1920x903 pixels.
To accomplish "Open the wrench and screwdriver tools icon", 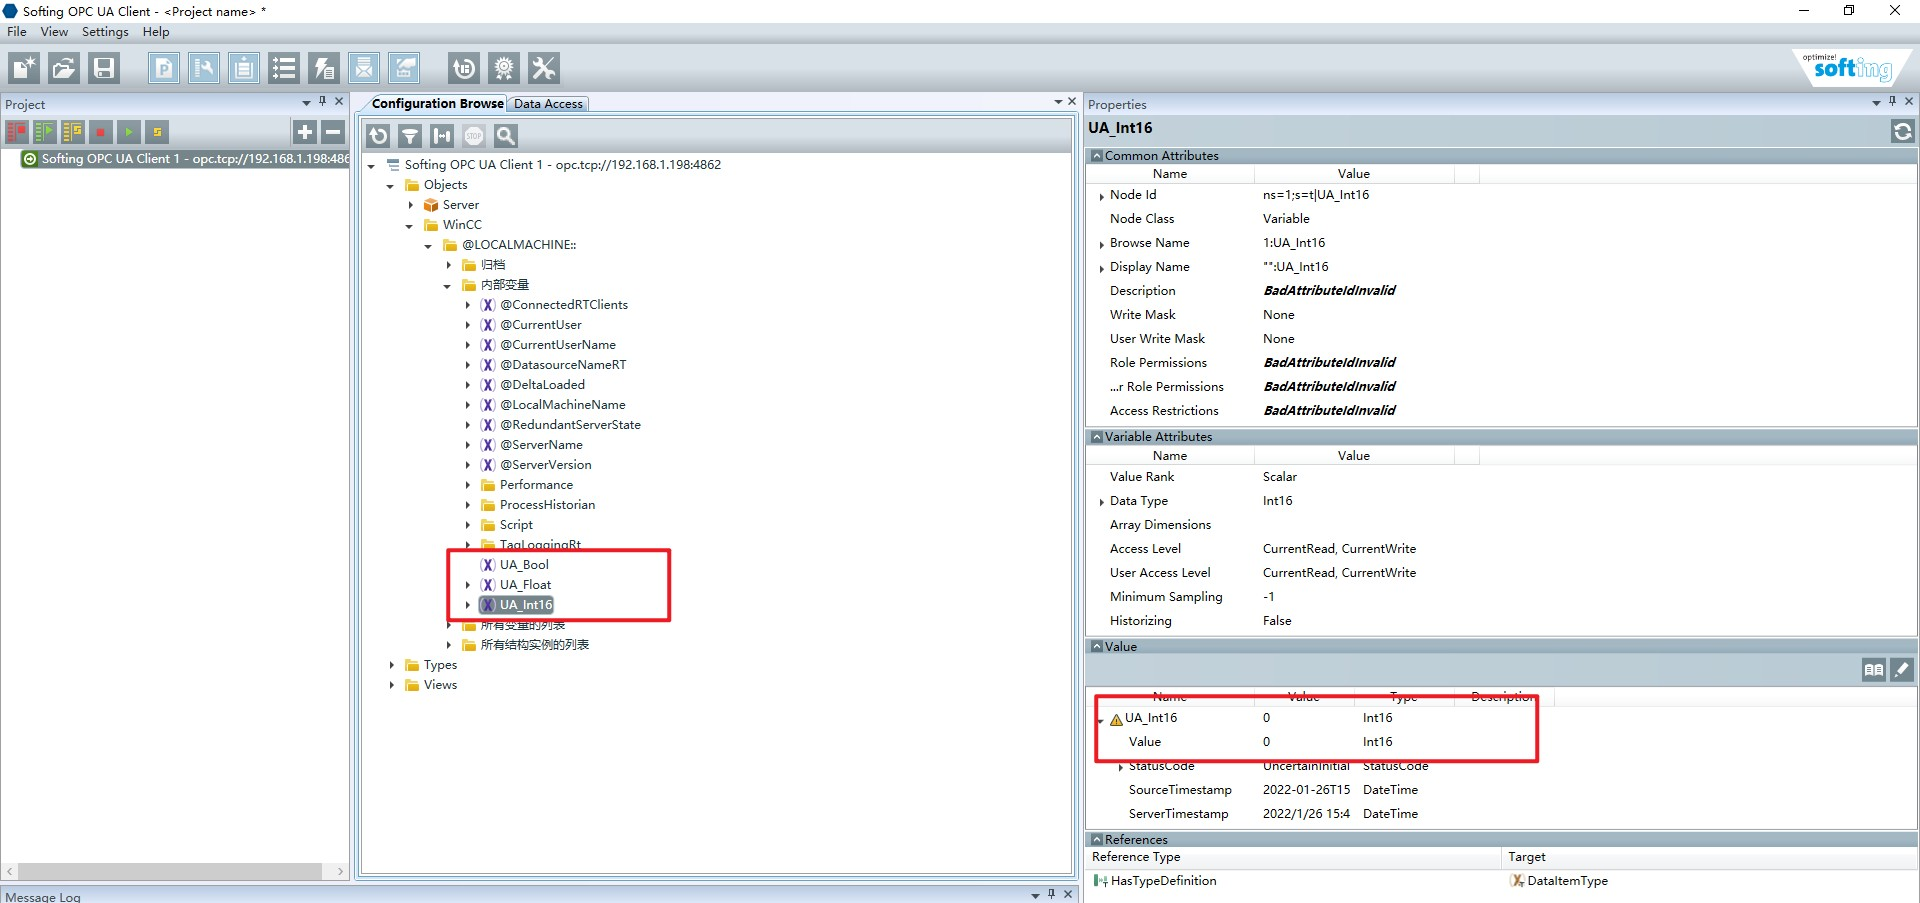I will [x=544, y=68].
